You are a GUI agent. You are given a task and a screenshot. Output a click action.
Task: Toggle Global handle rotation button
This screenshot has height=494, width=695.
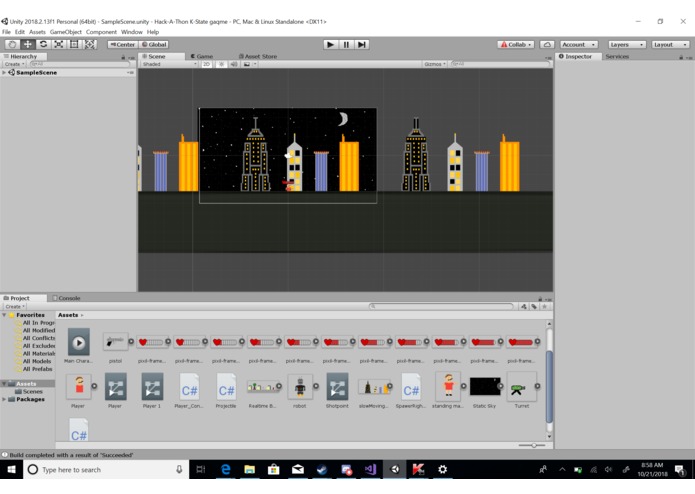154,44
